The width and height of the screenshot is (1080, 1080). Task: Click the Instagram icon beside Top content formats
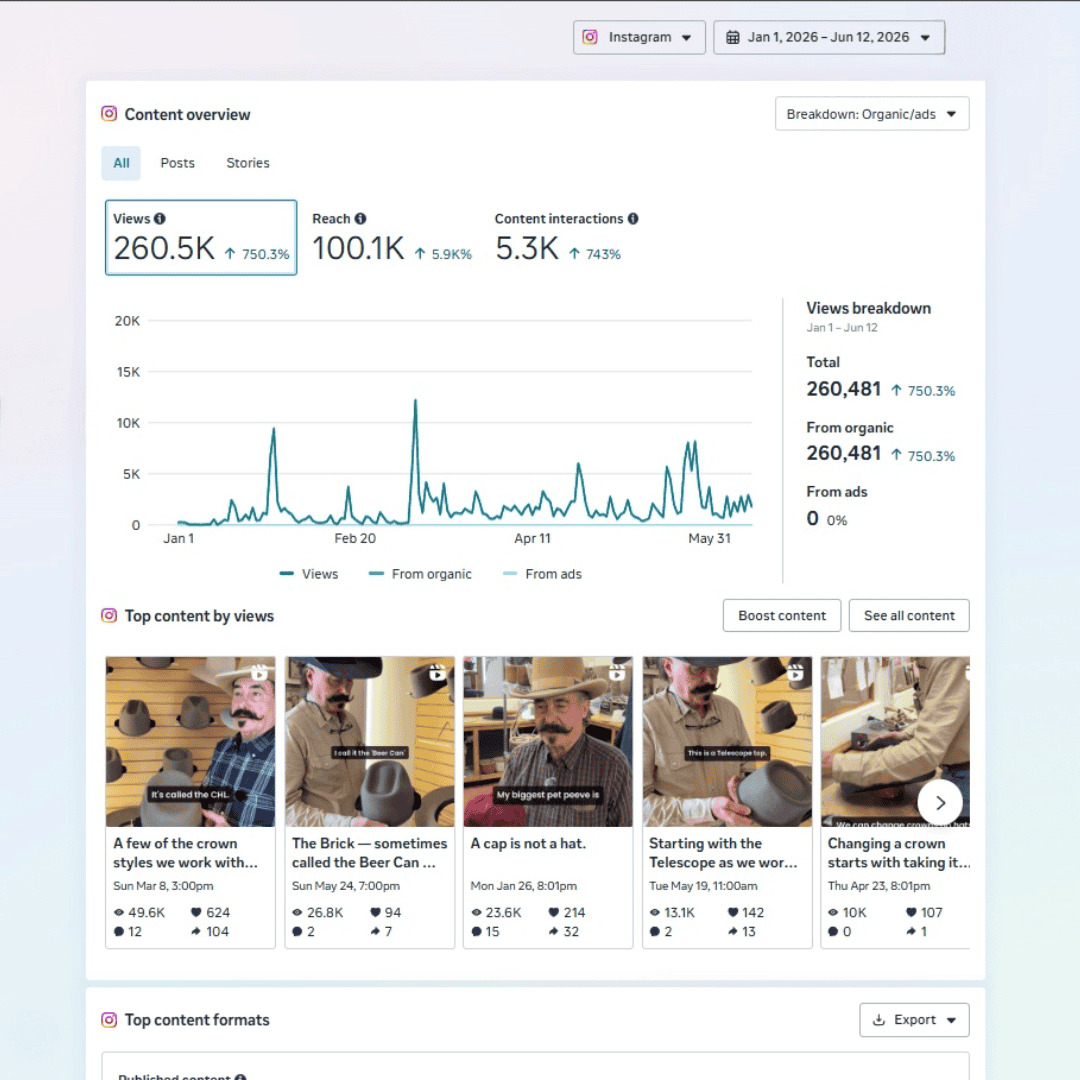[x=109, y=1019]
